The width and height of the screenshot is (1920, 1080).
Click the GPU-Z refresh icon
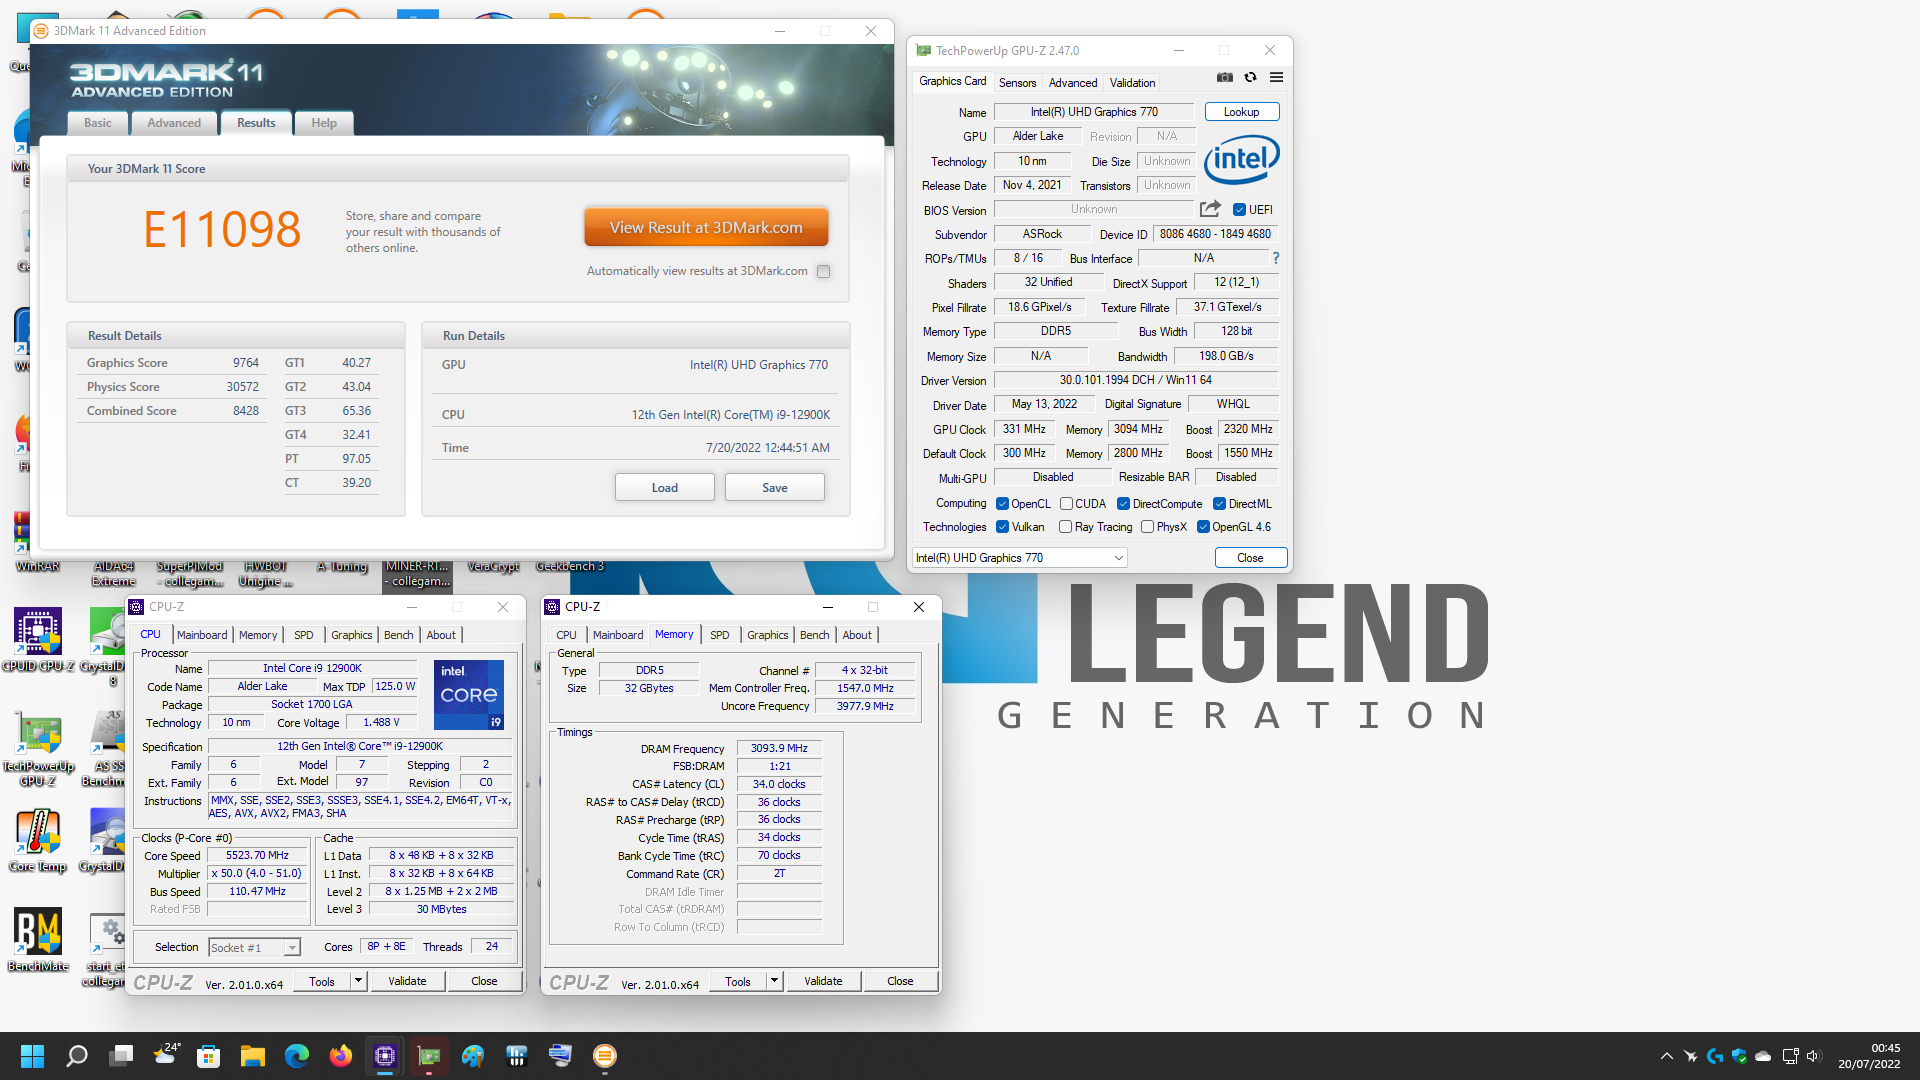[1250, 77]
